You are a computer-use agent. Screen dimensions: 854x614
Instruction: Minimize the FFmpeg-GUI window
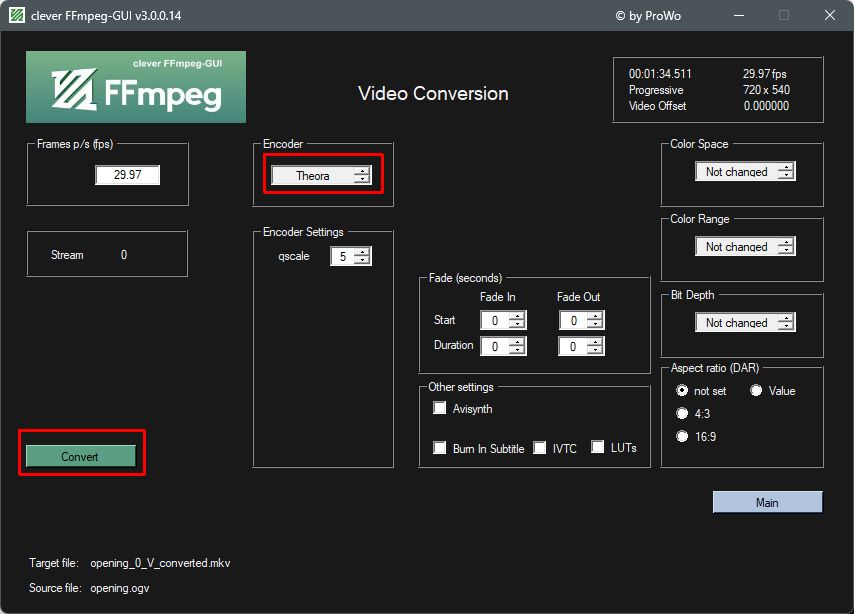coord(739,15)
